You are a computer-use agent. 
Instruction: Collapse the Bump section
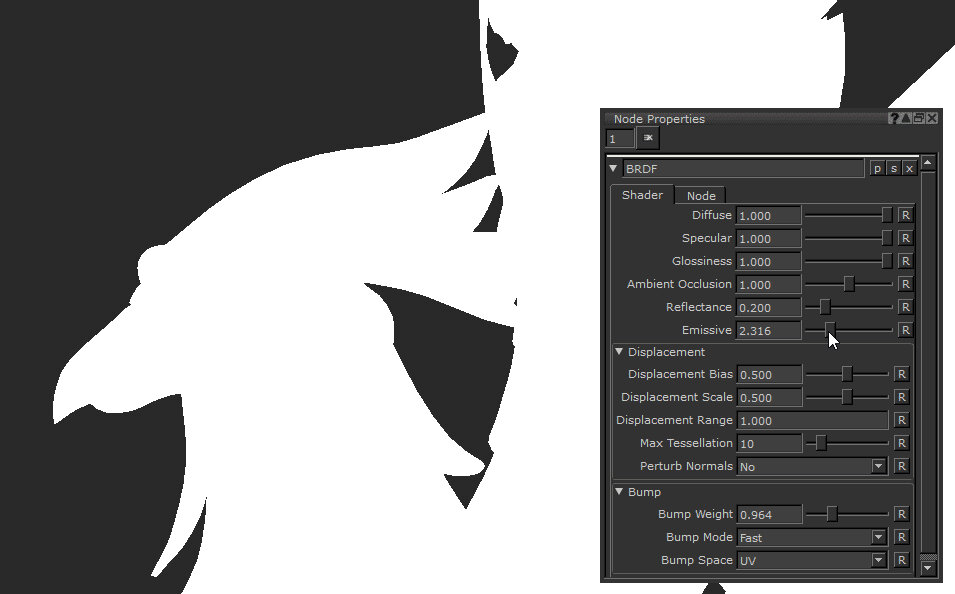[618, 491]
